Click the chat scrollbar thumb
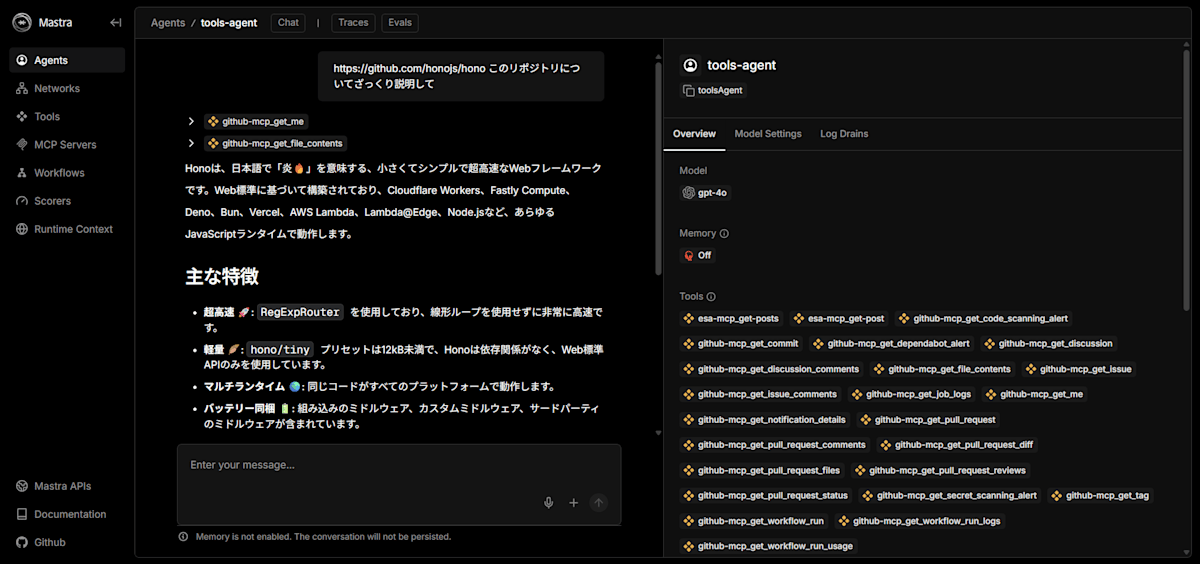1200x564 pixels. (657, 168)
